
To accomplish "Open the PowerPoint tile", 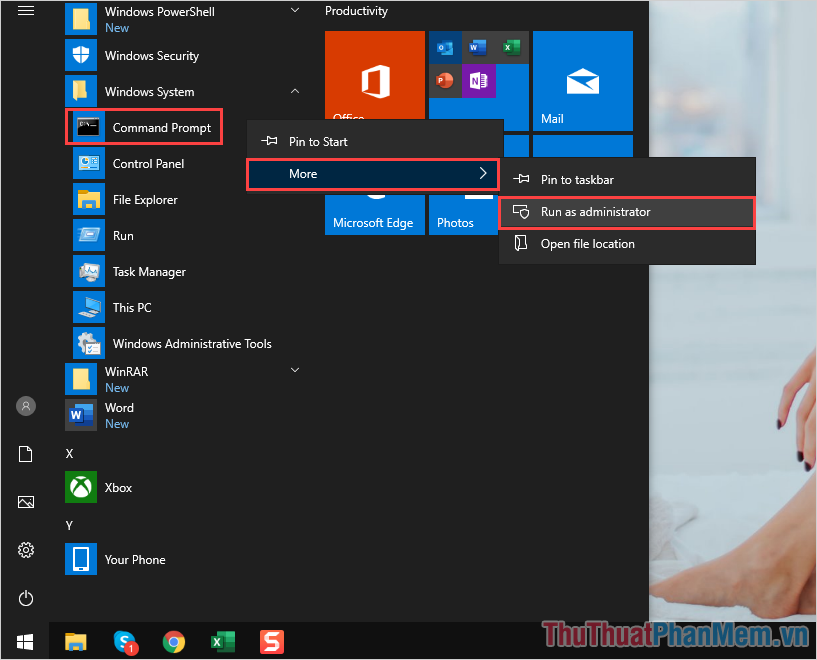I will click(444, 80).
